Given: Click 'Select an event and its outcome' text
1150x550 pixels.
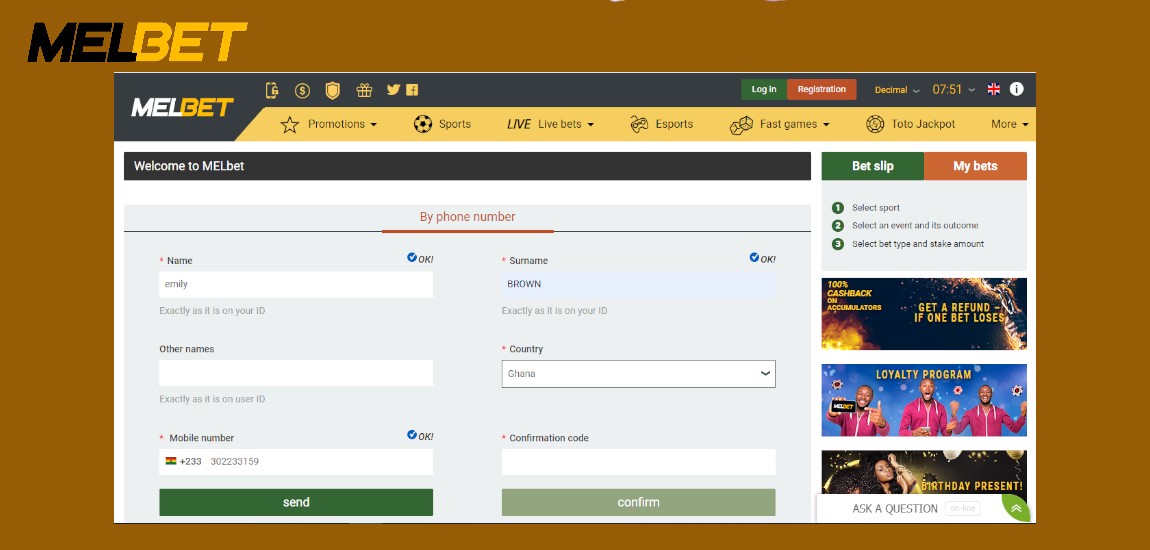Looking at the screenshot, I should [915, 225].
